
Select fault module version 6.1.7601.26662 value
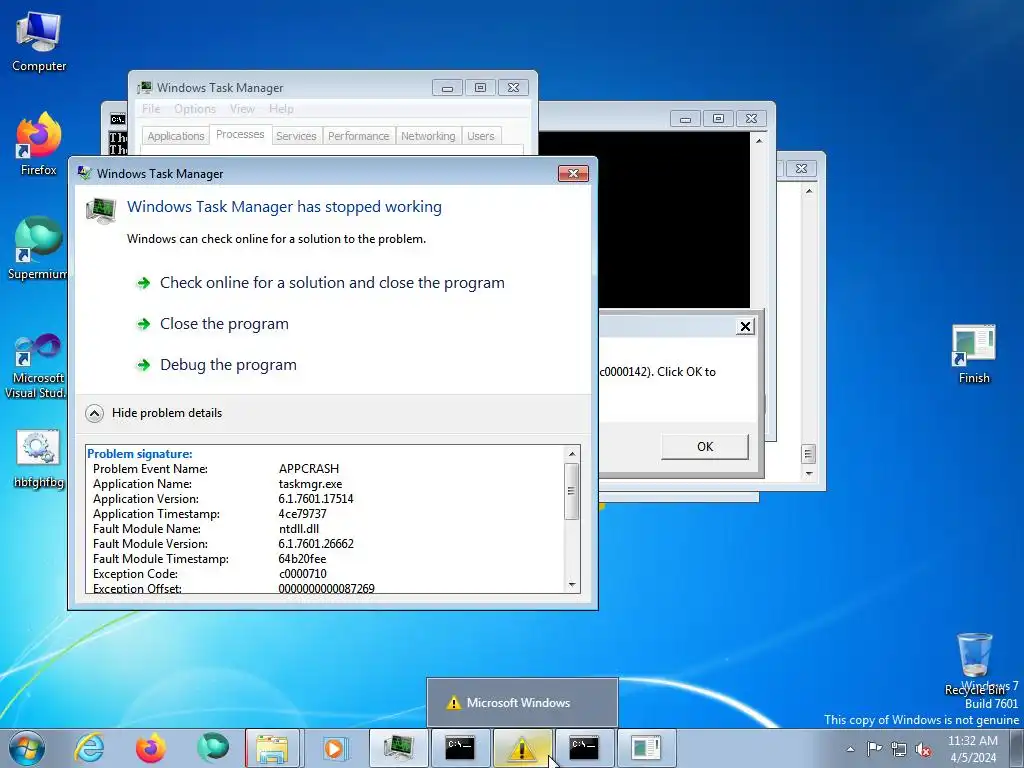click(x=316, y=544)
